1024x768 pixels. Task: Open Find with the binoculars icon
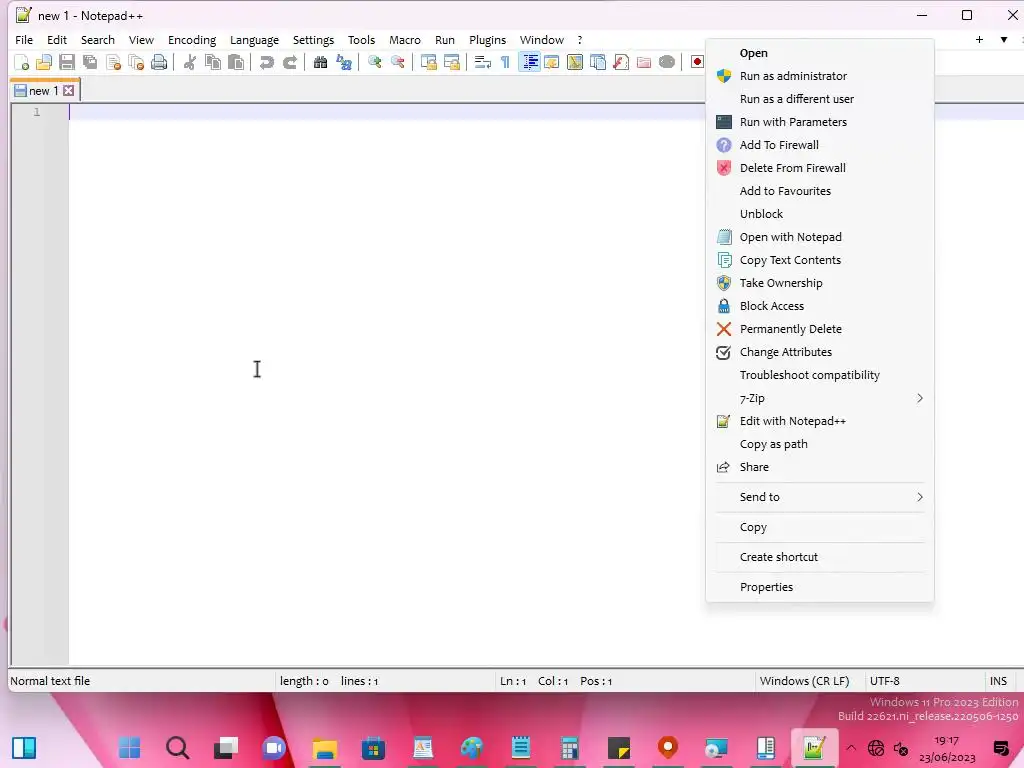[x=321, y=63]
